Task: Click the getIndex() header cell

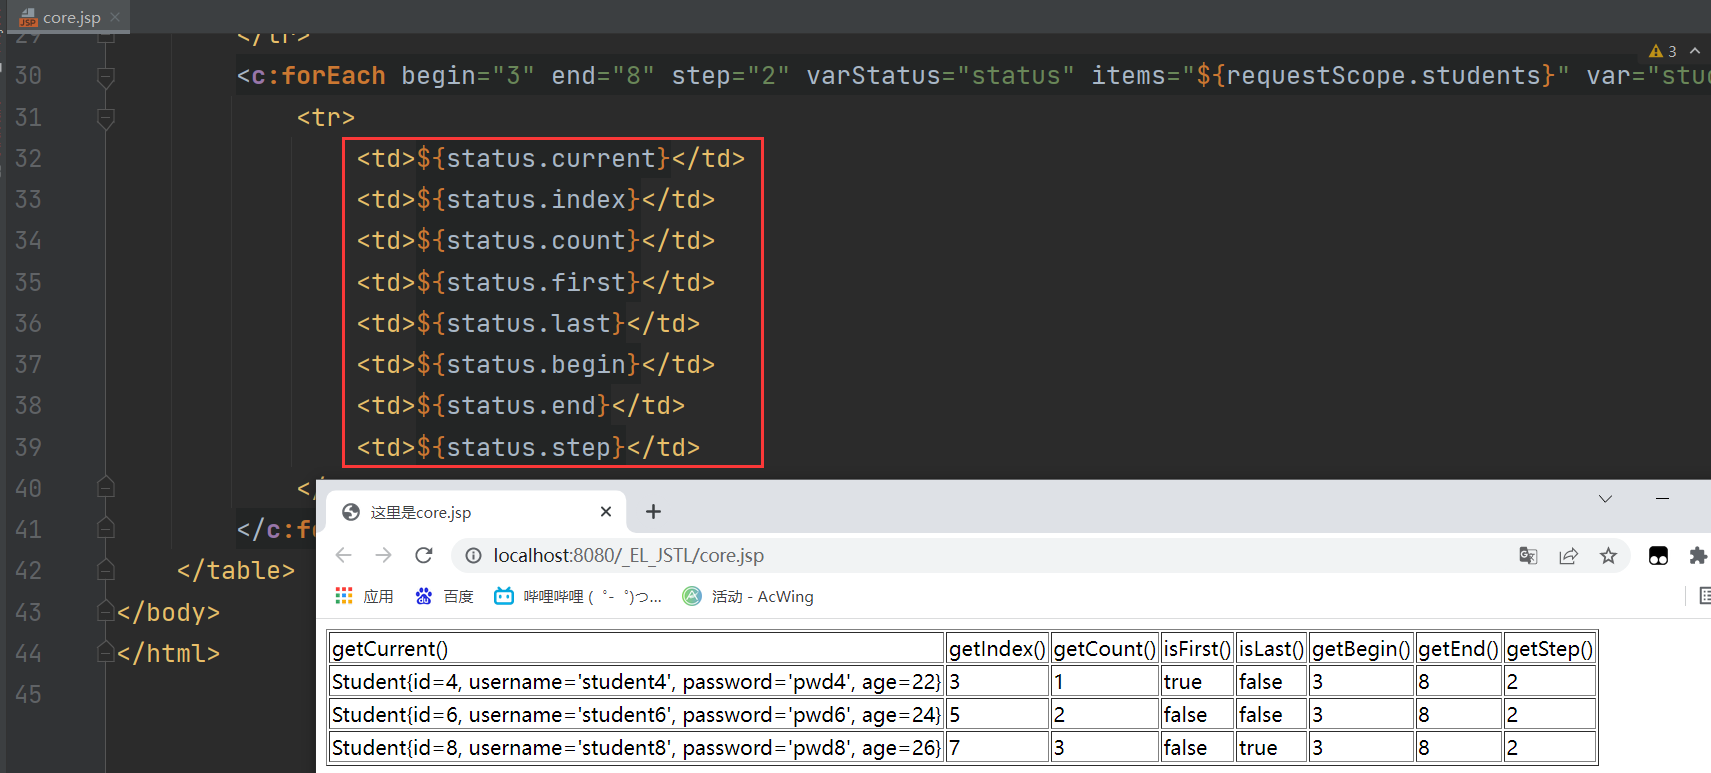Action: pyautogui.click(x=997, y=648)
